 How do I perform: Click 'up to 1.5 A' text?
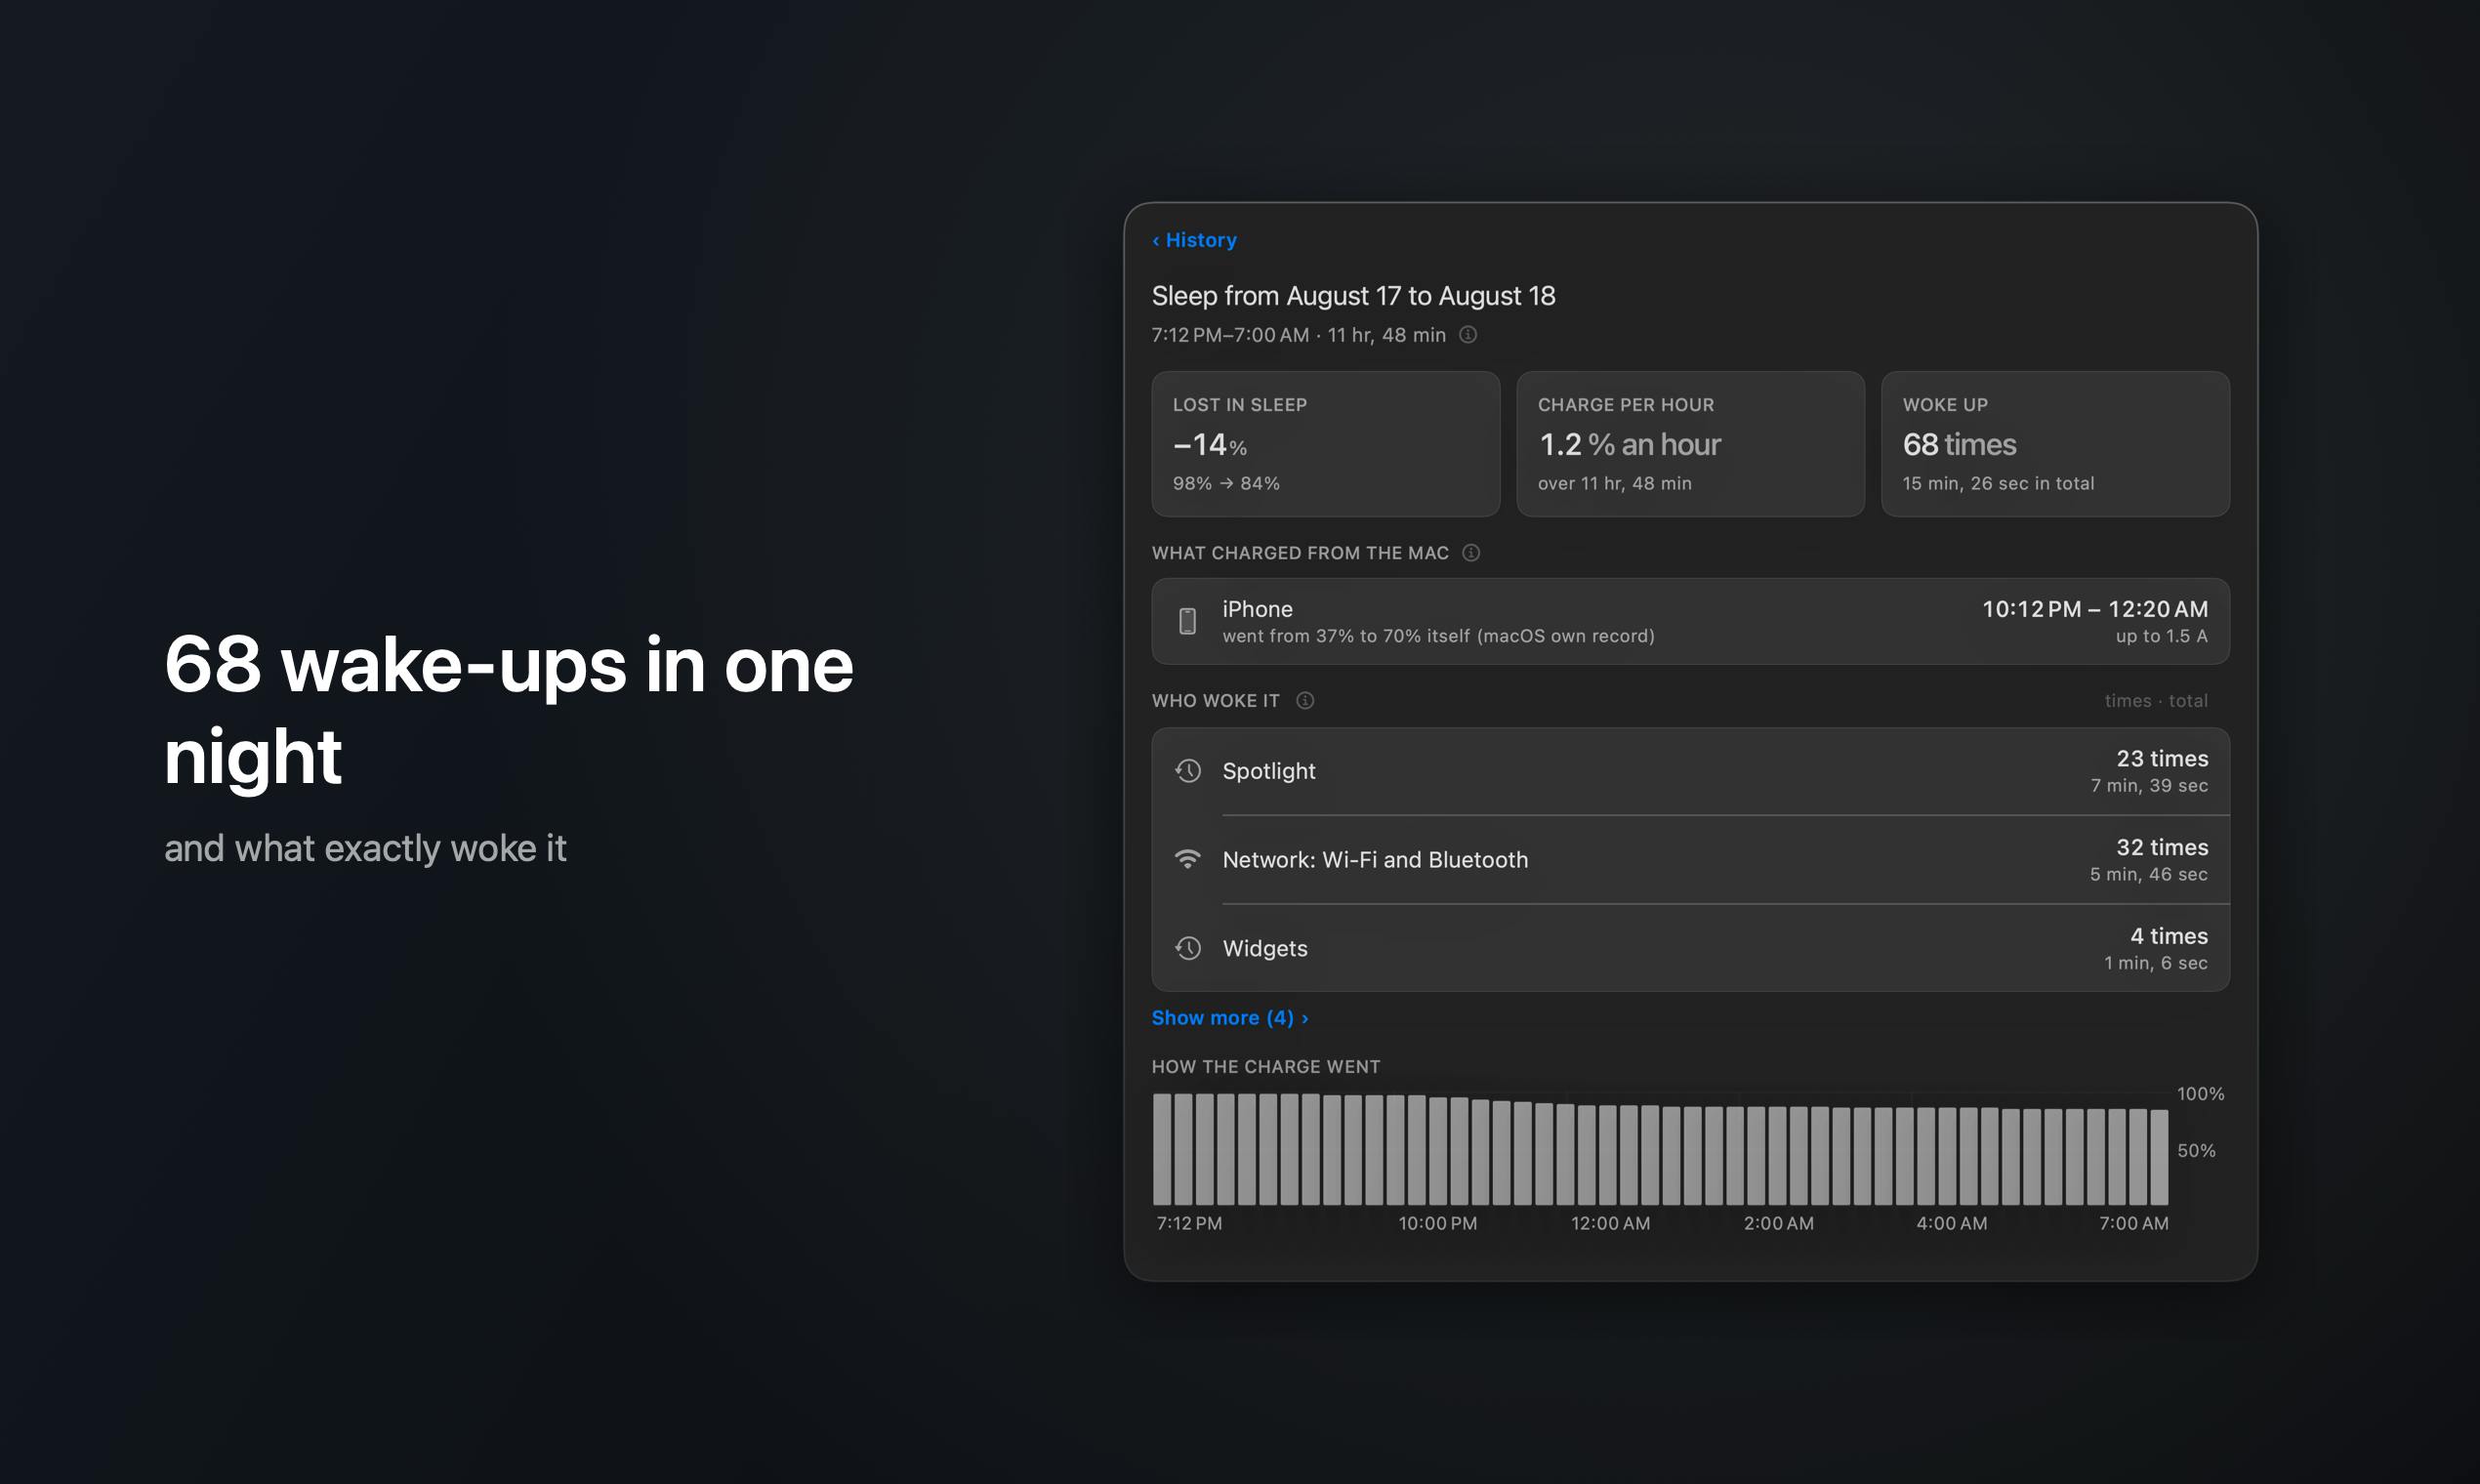click(2161, 636)
